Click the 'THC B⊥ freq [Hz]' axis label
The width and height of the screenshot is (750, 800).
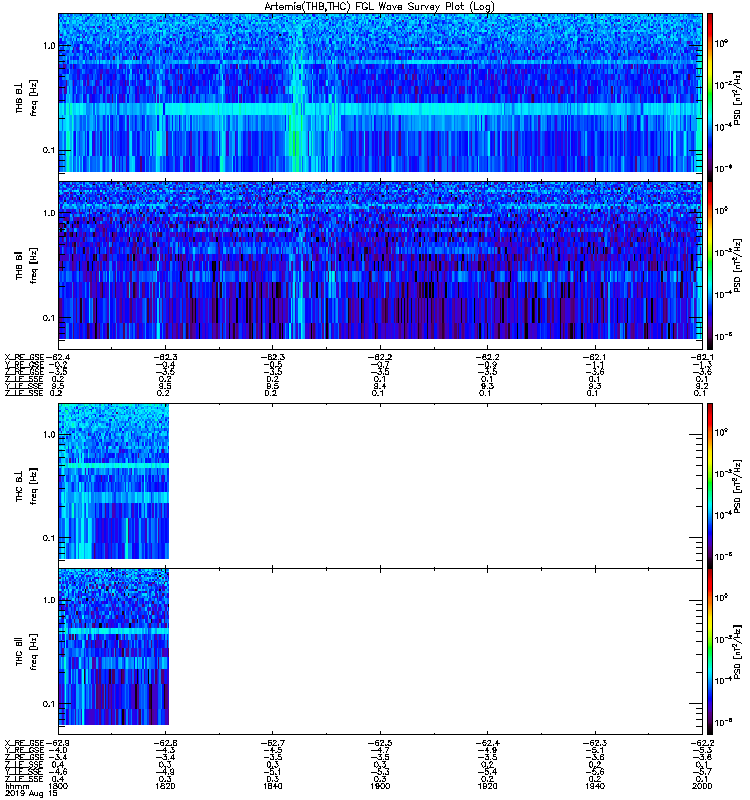coord(26,486)
